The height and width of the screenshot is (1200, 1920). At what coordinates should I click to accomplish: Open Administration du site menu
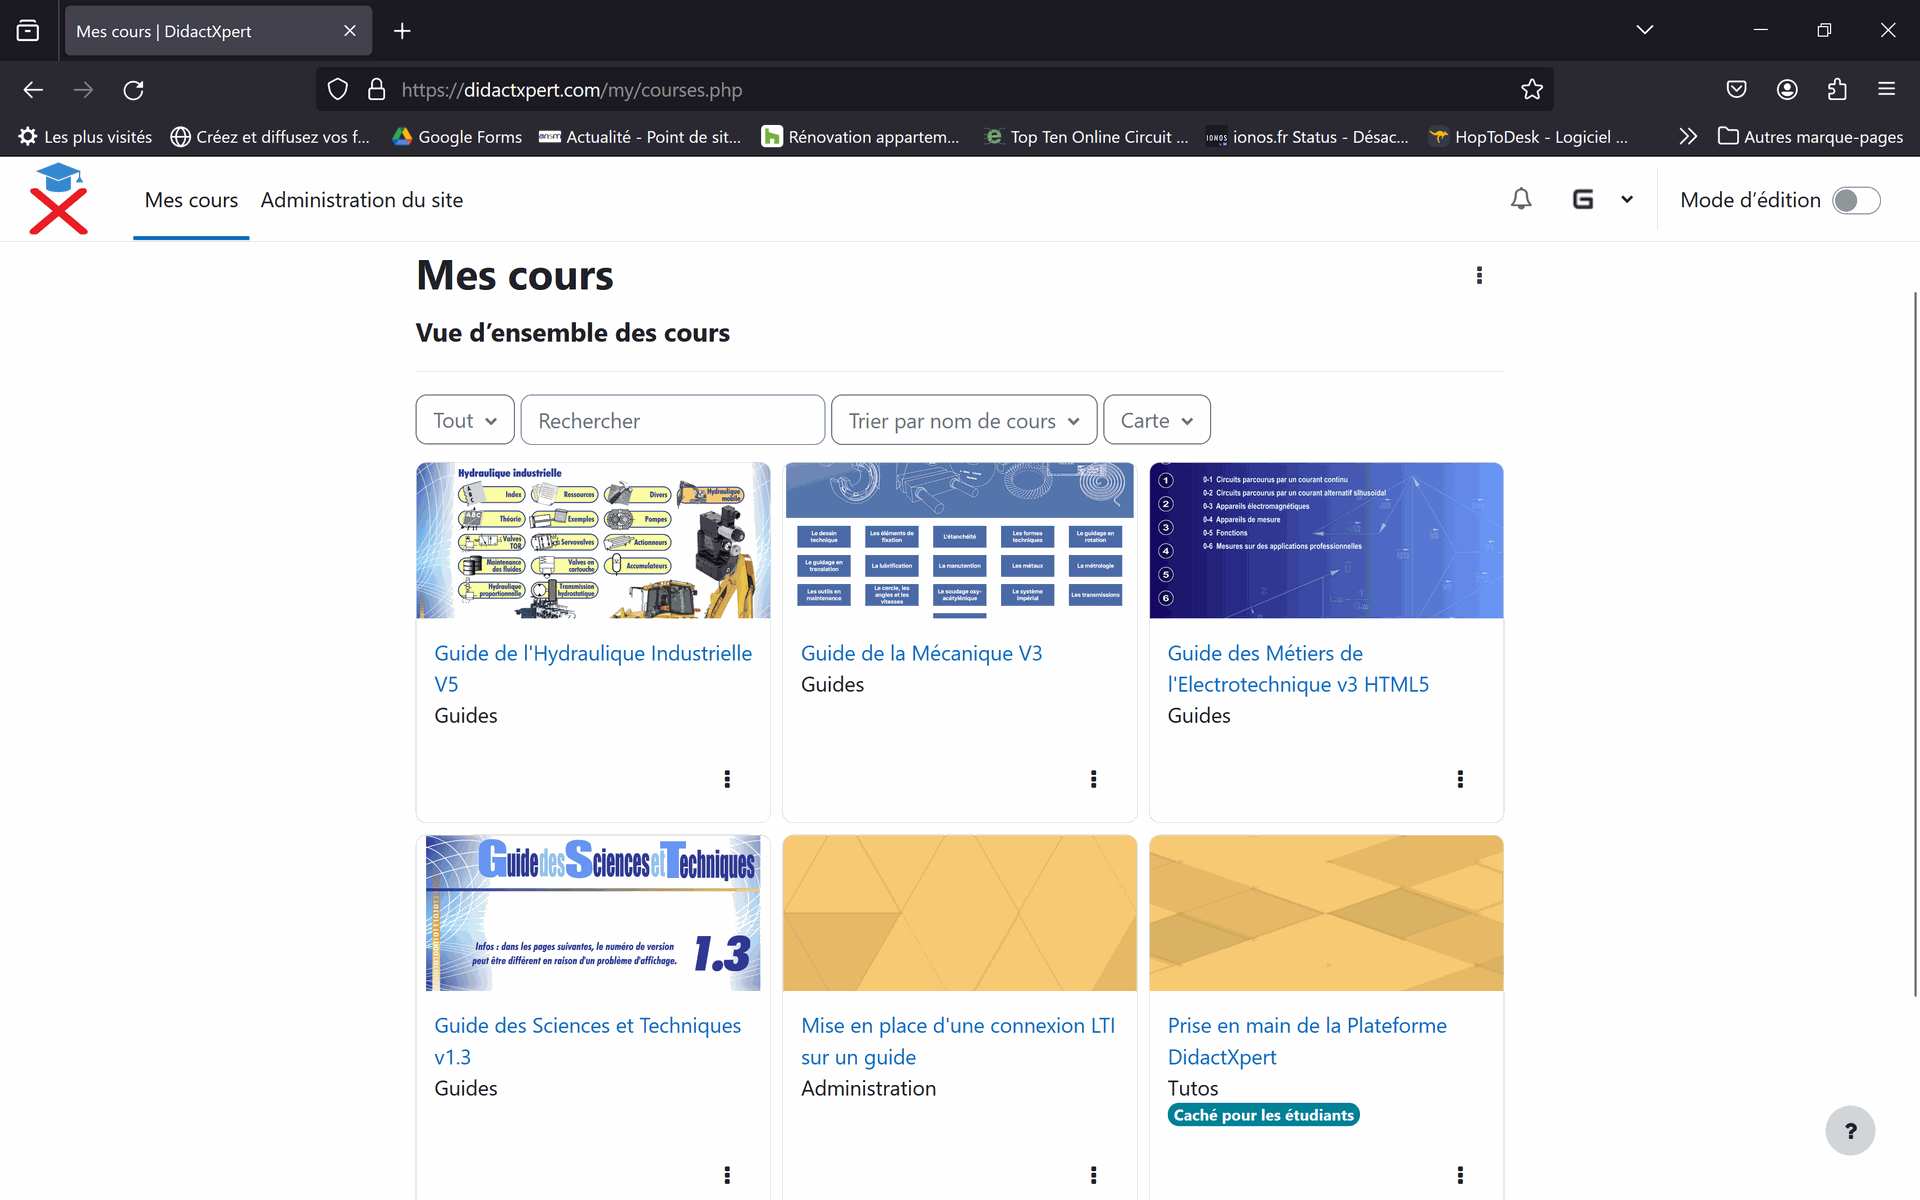coord(361,200)
